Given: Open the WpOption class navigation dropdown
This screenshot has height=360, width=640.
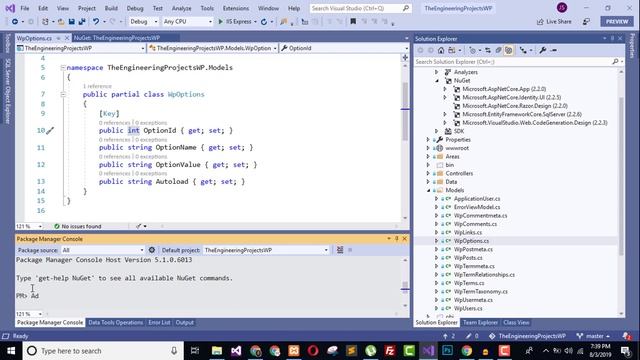Looking at the screenshot, I should 213,48.
